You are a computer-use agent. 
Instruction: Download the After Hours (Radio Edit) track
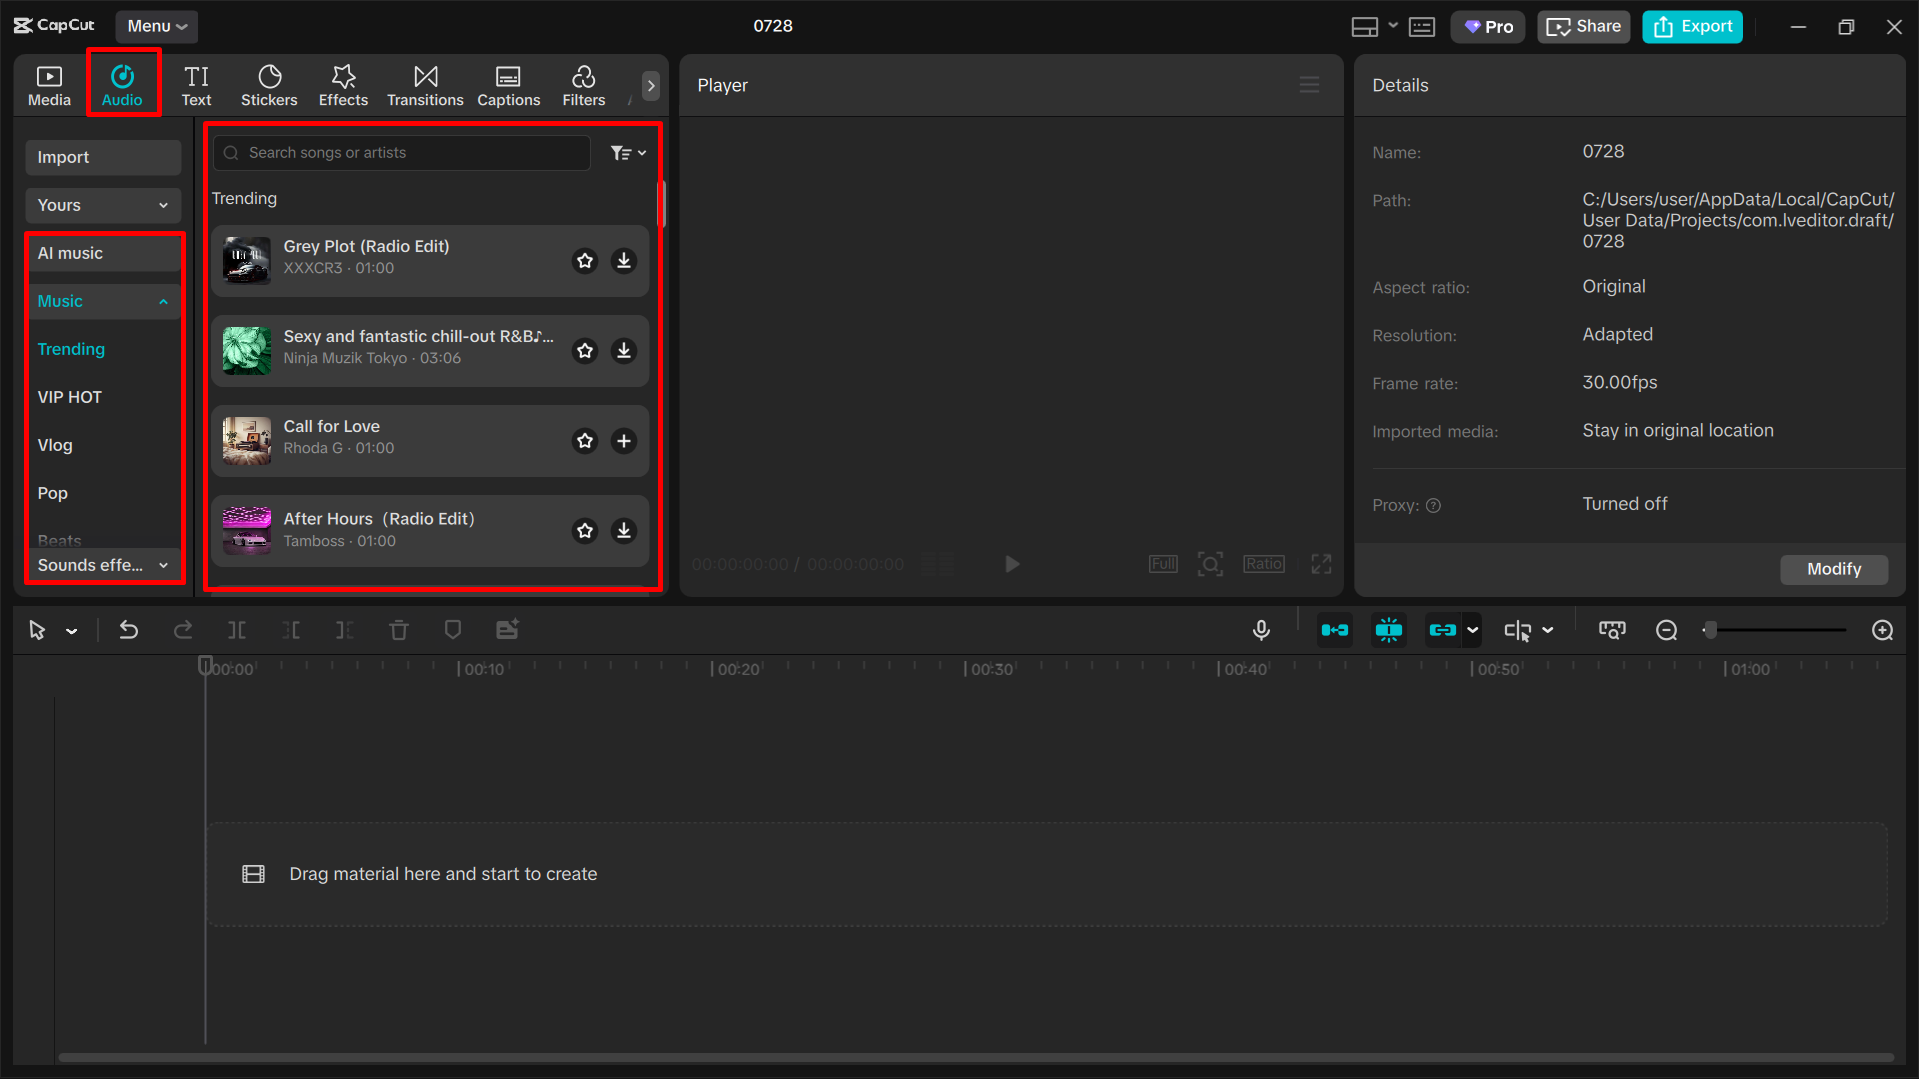tap(624, 531)
